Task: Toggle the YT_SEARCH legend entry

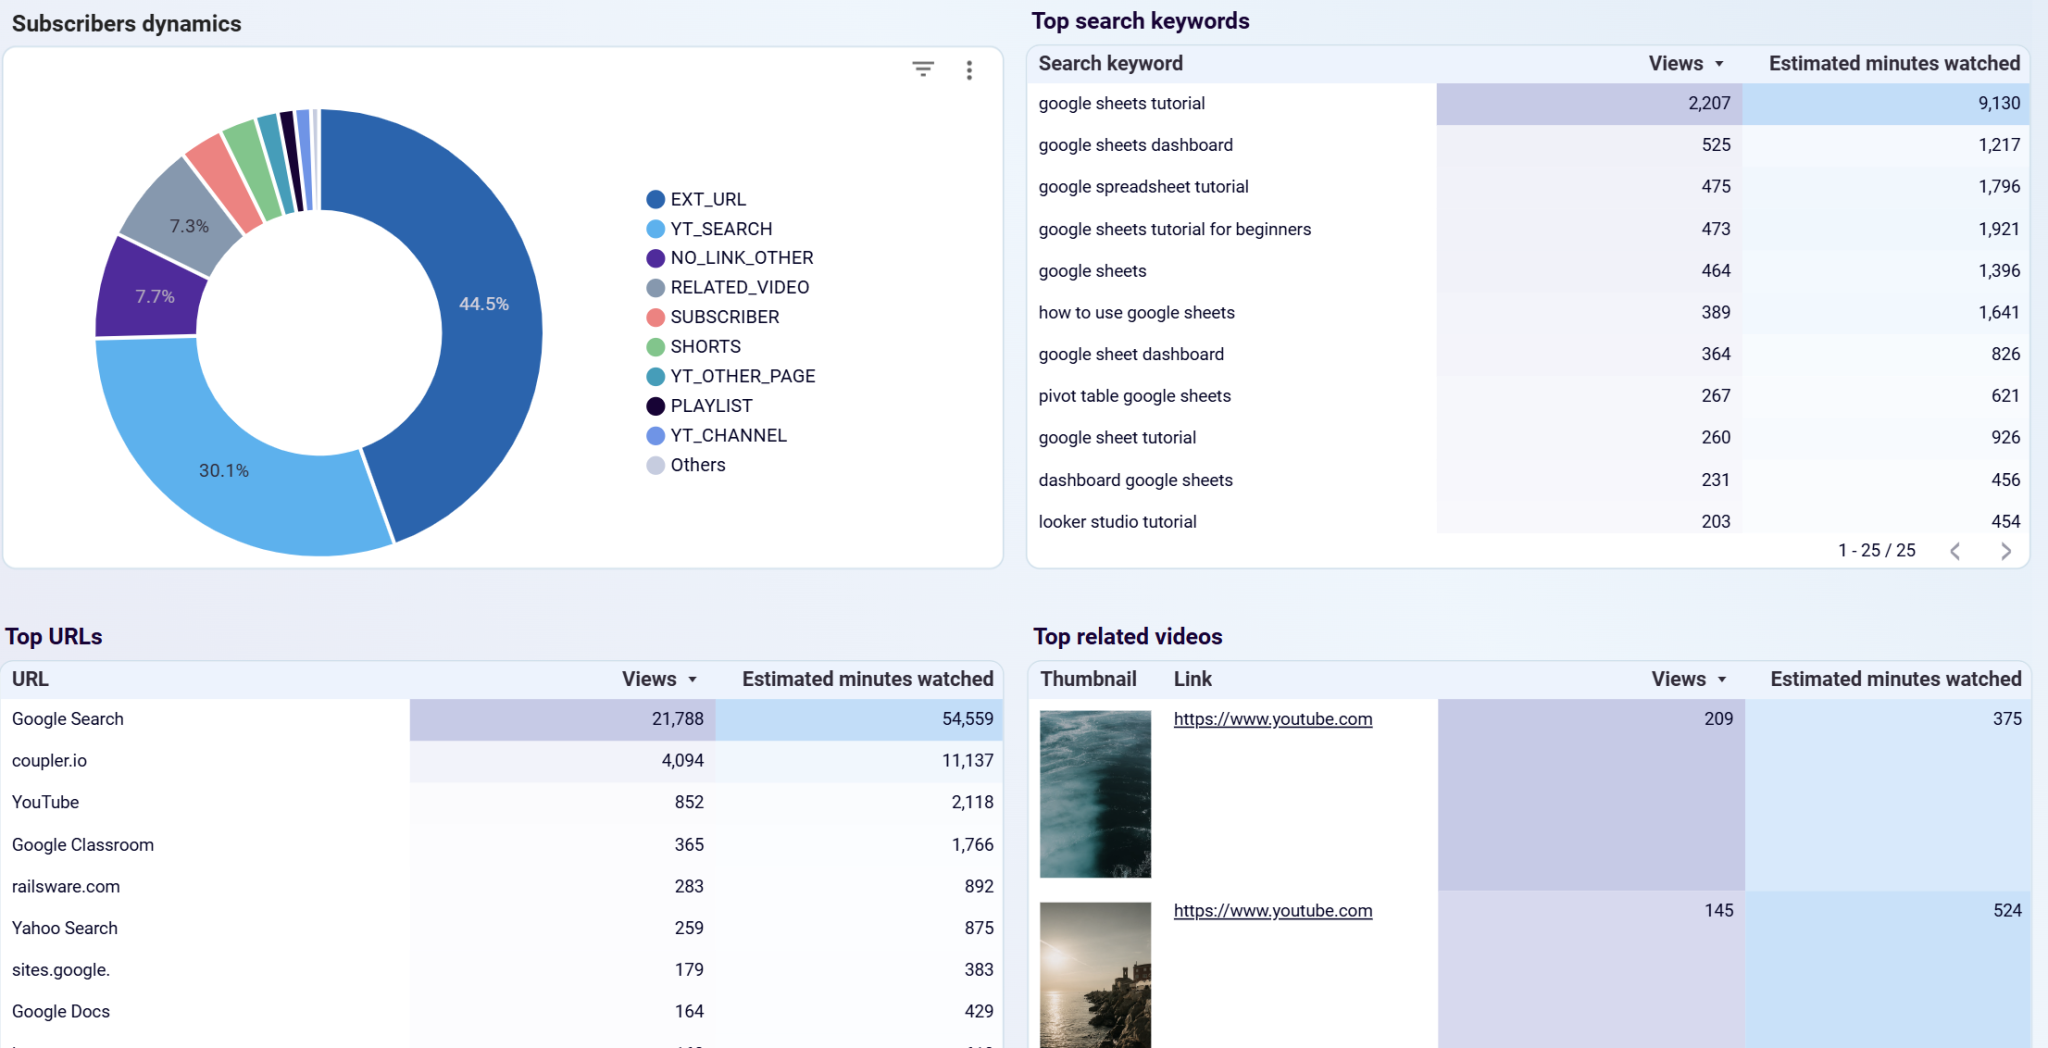Action: pyautogui.click(x=720, y=229)
